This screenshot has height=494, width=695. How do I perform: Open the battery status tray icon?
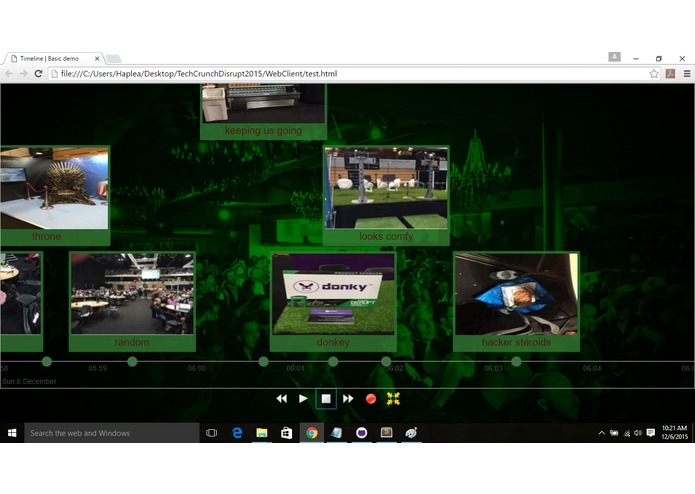[614, 433]
